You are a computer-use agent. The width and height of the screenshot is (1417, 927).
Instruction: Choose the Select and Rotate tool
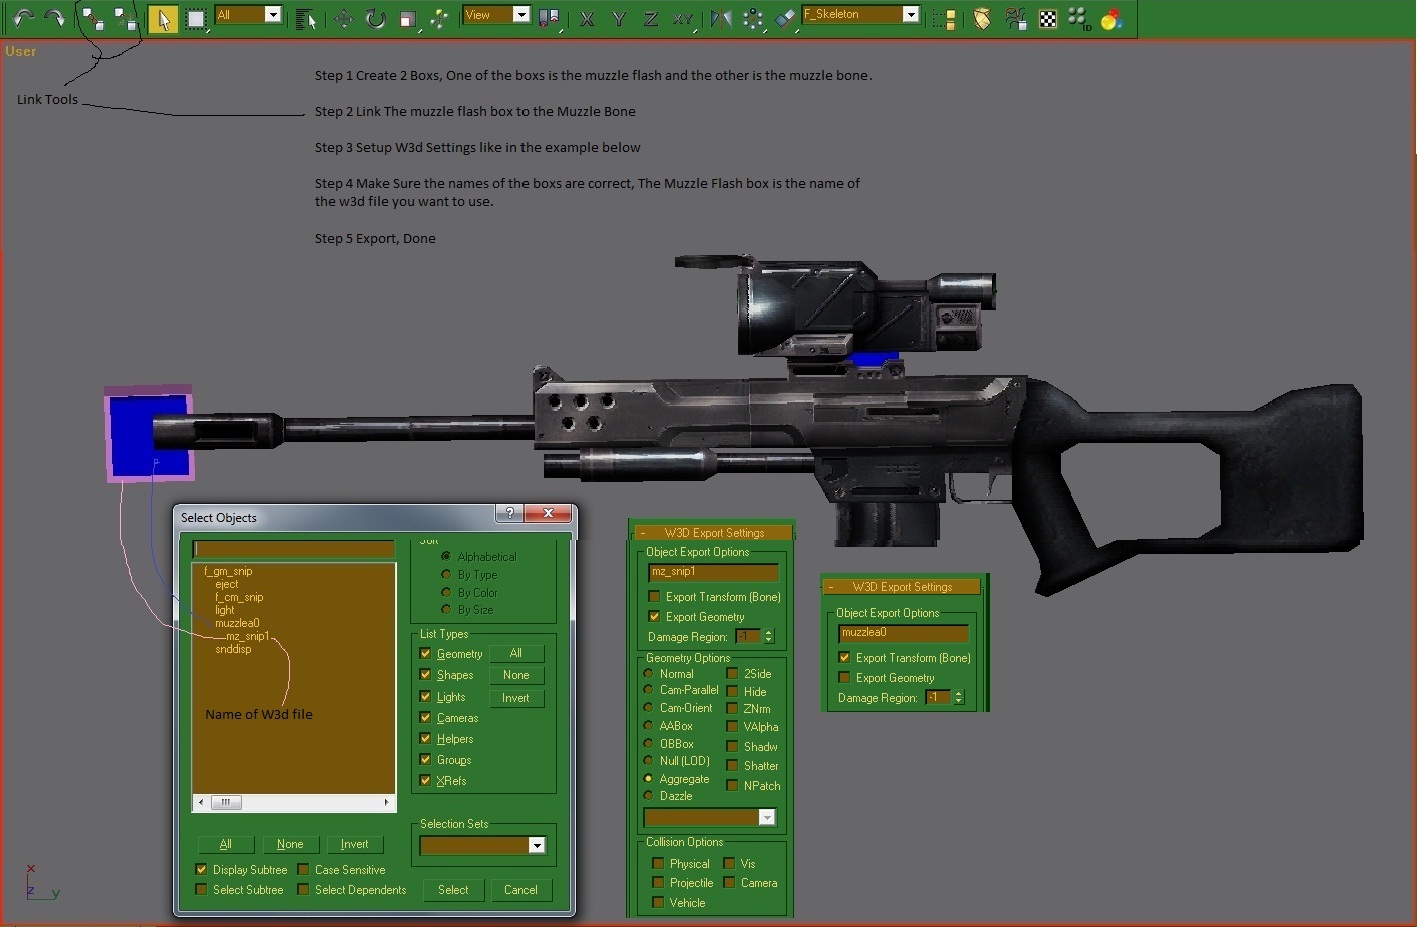375,18
